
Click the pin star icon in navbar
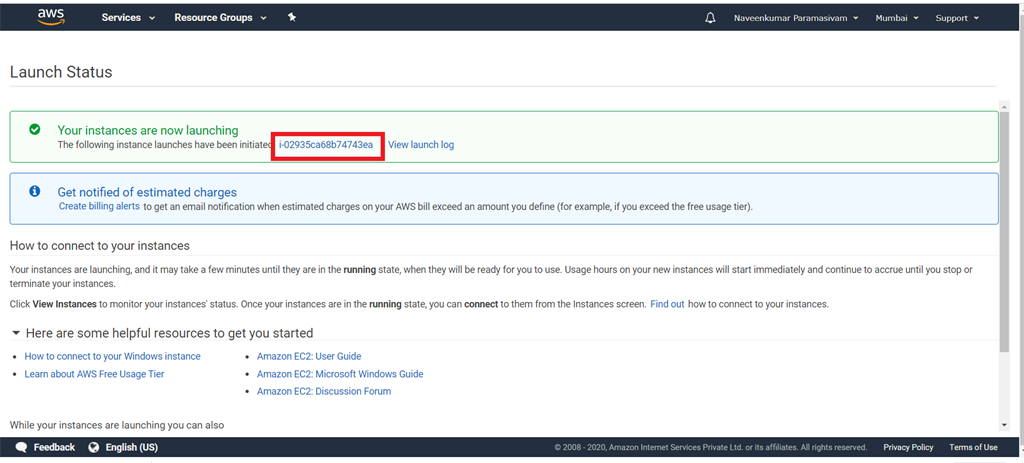tap(292, 18)
